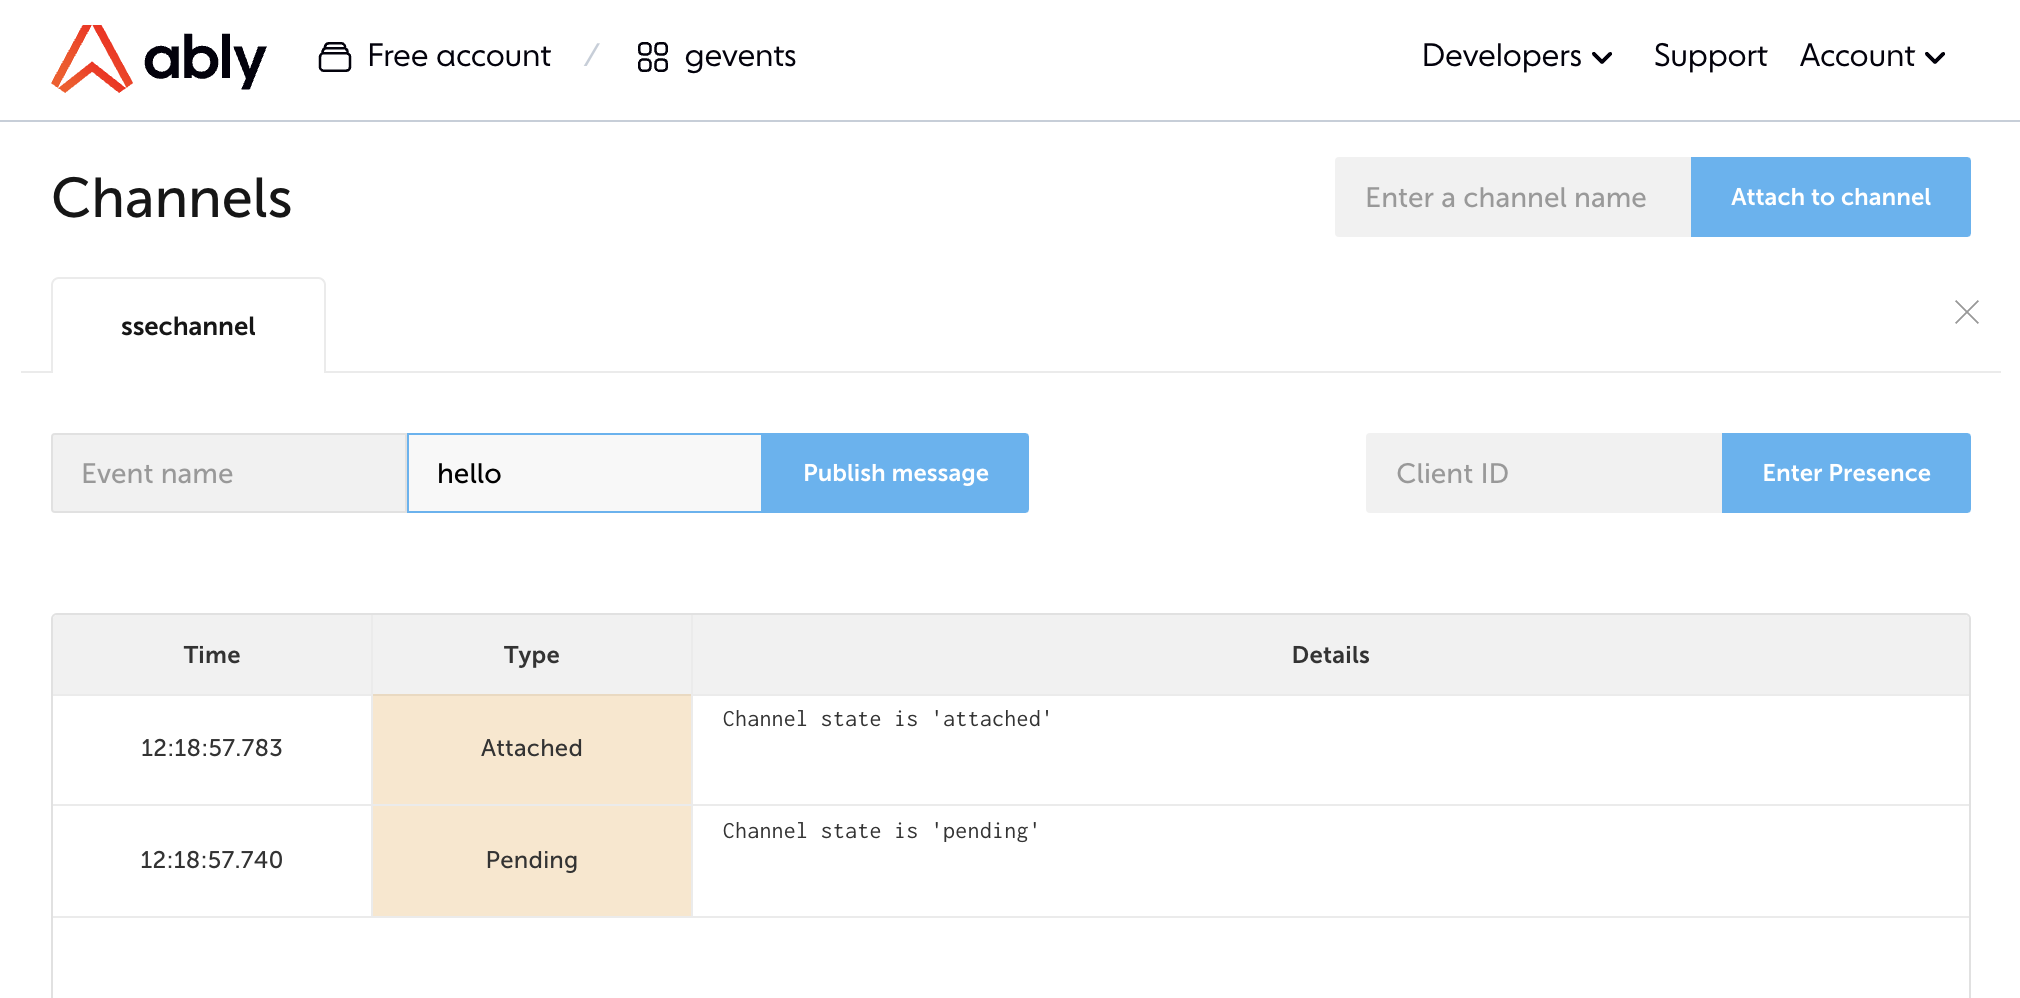The width and height of the screenshot is (2020, 998).
Task: Focus the Client ID input field
Action: [x=1542, y=473]
